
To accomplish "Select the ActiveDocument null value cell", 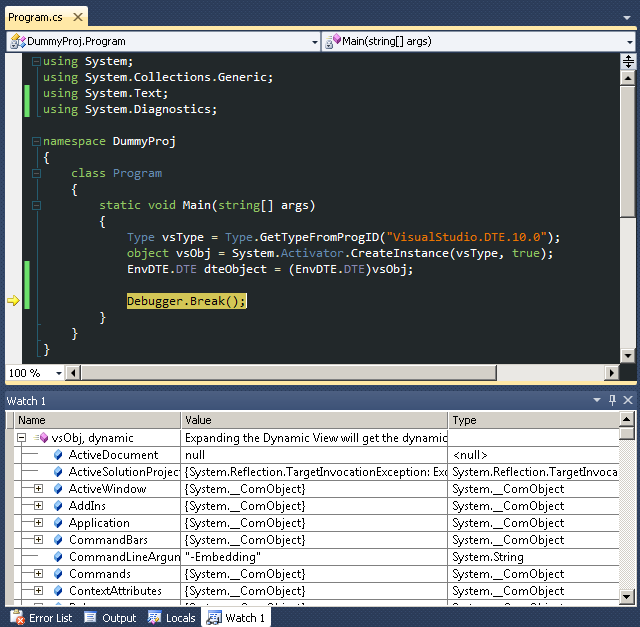I will 314,455.
